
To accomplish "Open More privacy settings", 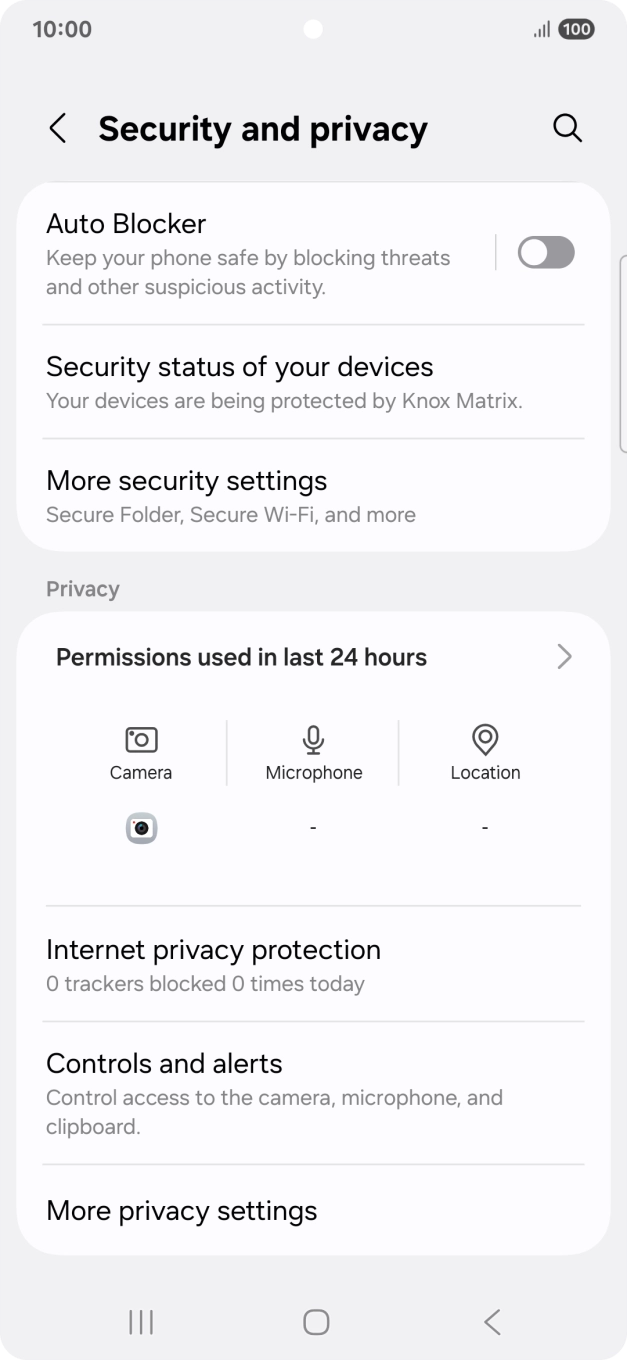I will (181, 1211).
